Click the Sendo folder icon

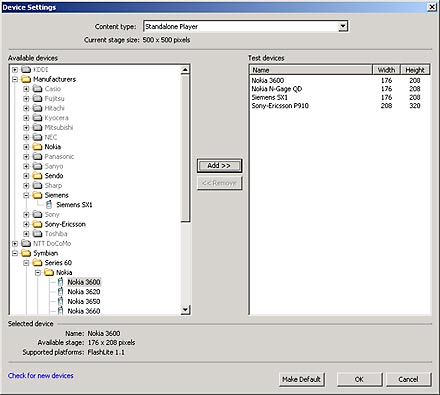point(38,176)
